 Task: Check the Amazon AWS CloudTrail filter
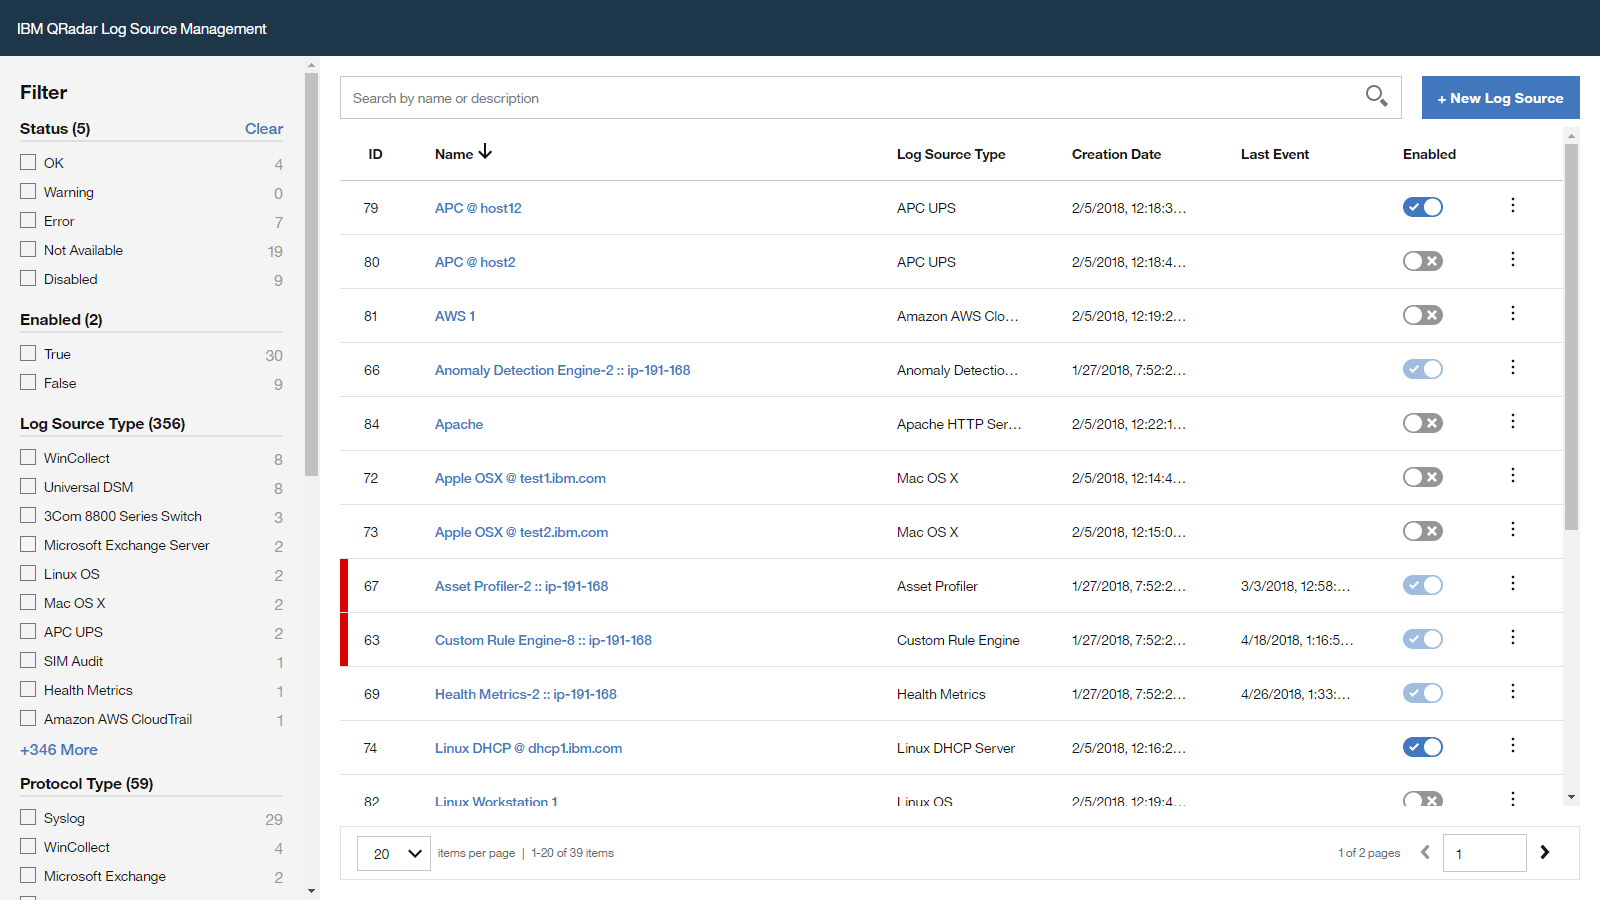(x=28, y=718)
